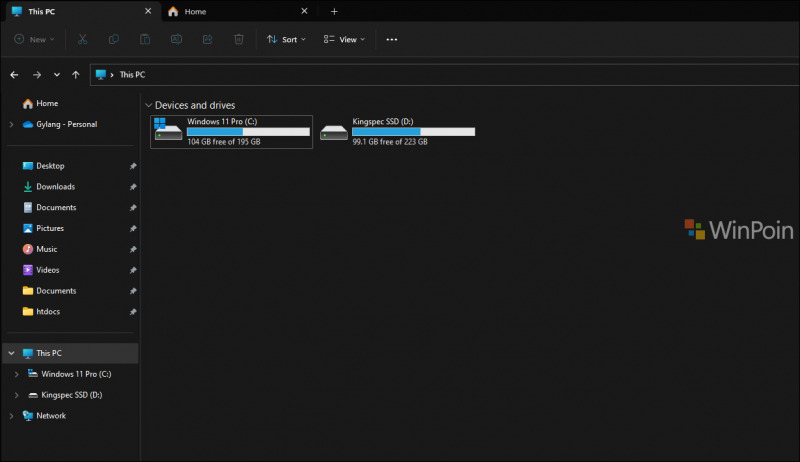This screenshot has width=800, height=462.
Task: Open Pictures in quick access
Action: tap(50, 228)
